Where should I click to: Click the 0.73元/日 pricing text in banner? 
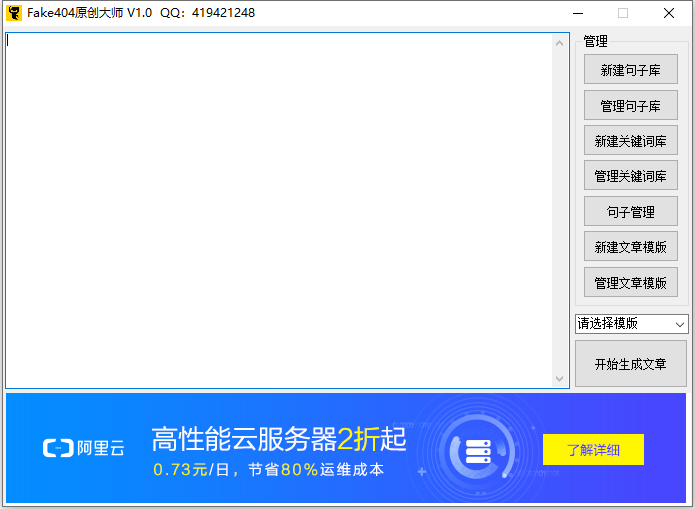pyautogui.click(x=191, y=470)
